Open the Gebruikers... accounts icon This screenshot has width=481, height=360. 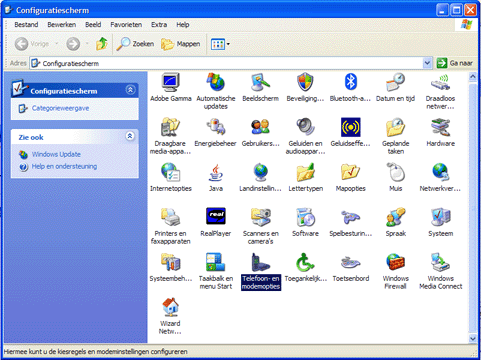[261, 127]
